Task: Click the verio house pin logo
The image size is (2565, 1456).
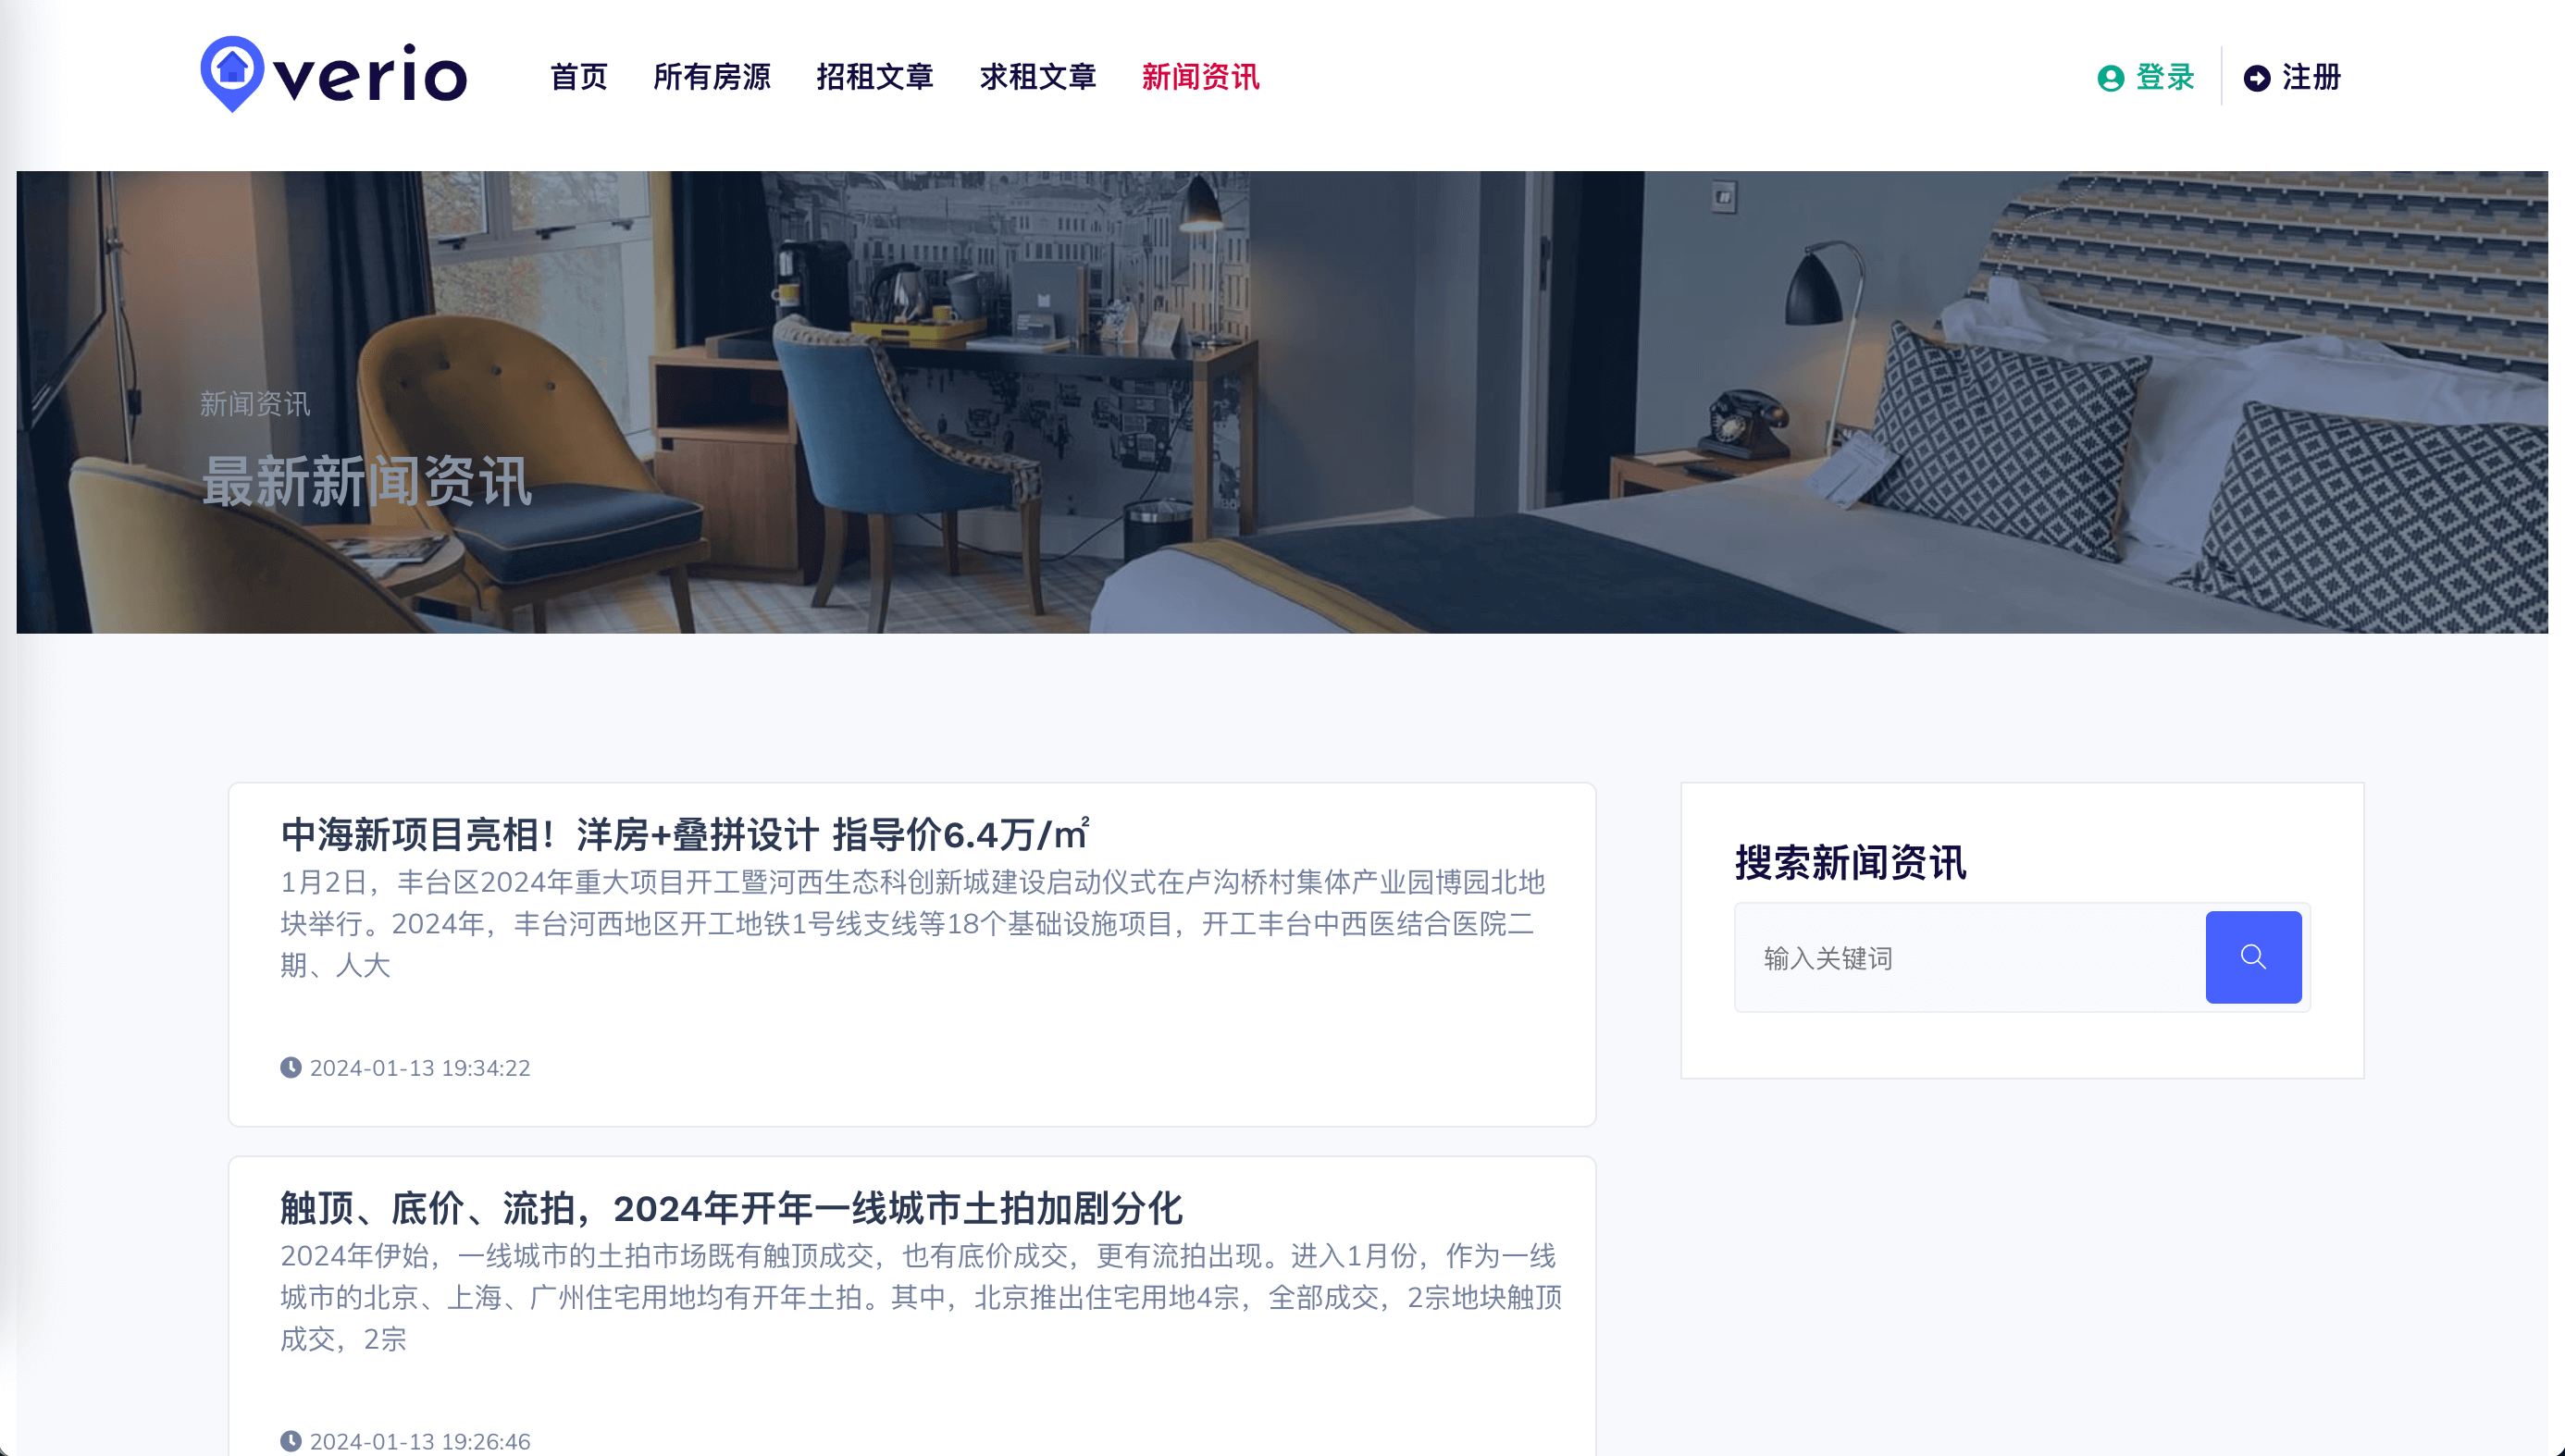Action: pos(232,74)
